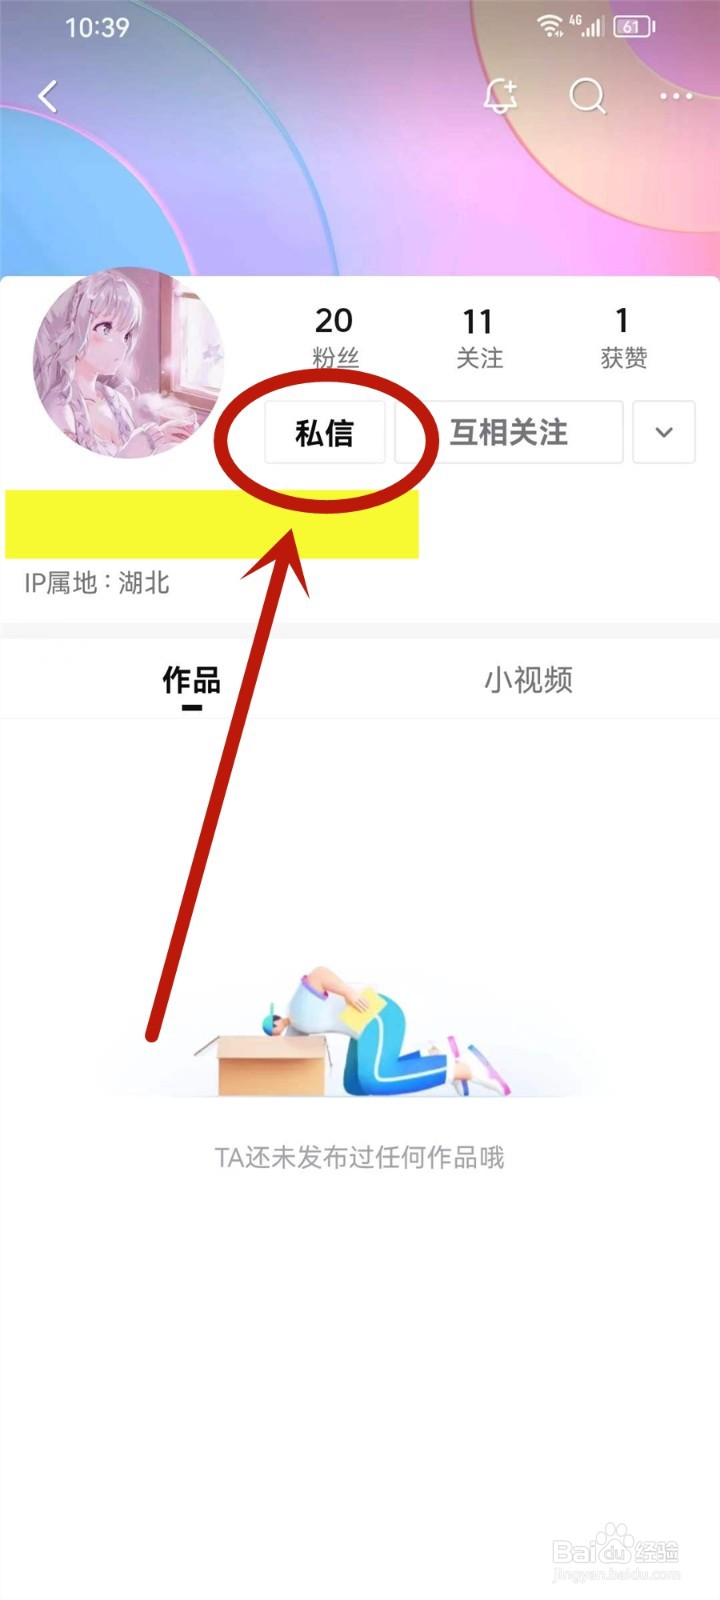This screenshot has width=720, height=1600.
Task: Open search with the magnifier icon
Action: point(588,96)
